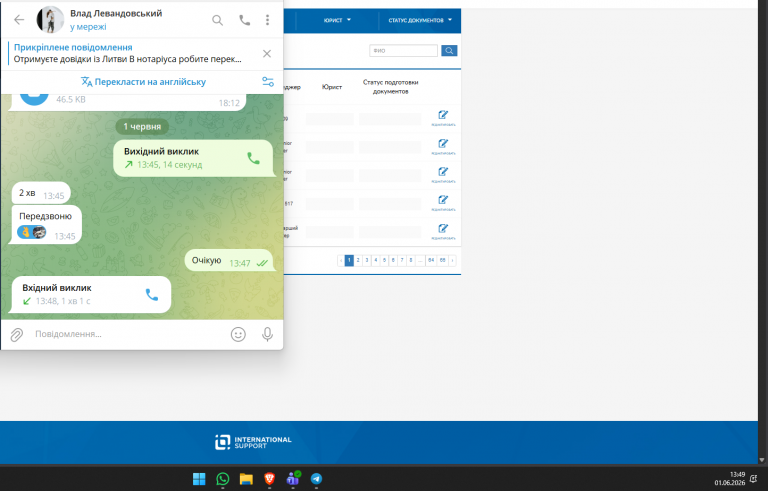
Task: Go to previous page with the left arrow
Action: click(x=341, y=260)
